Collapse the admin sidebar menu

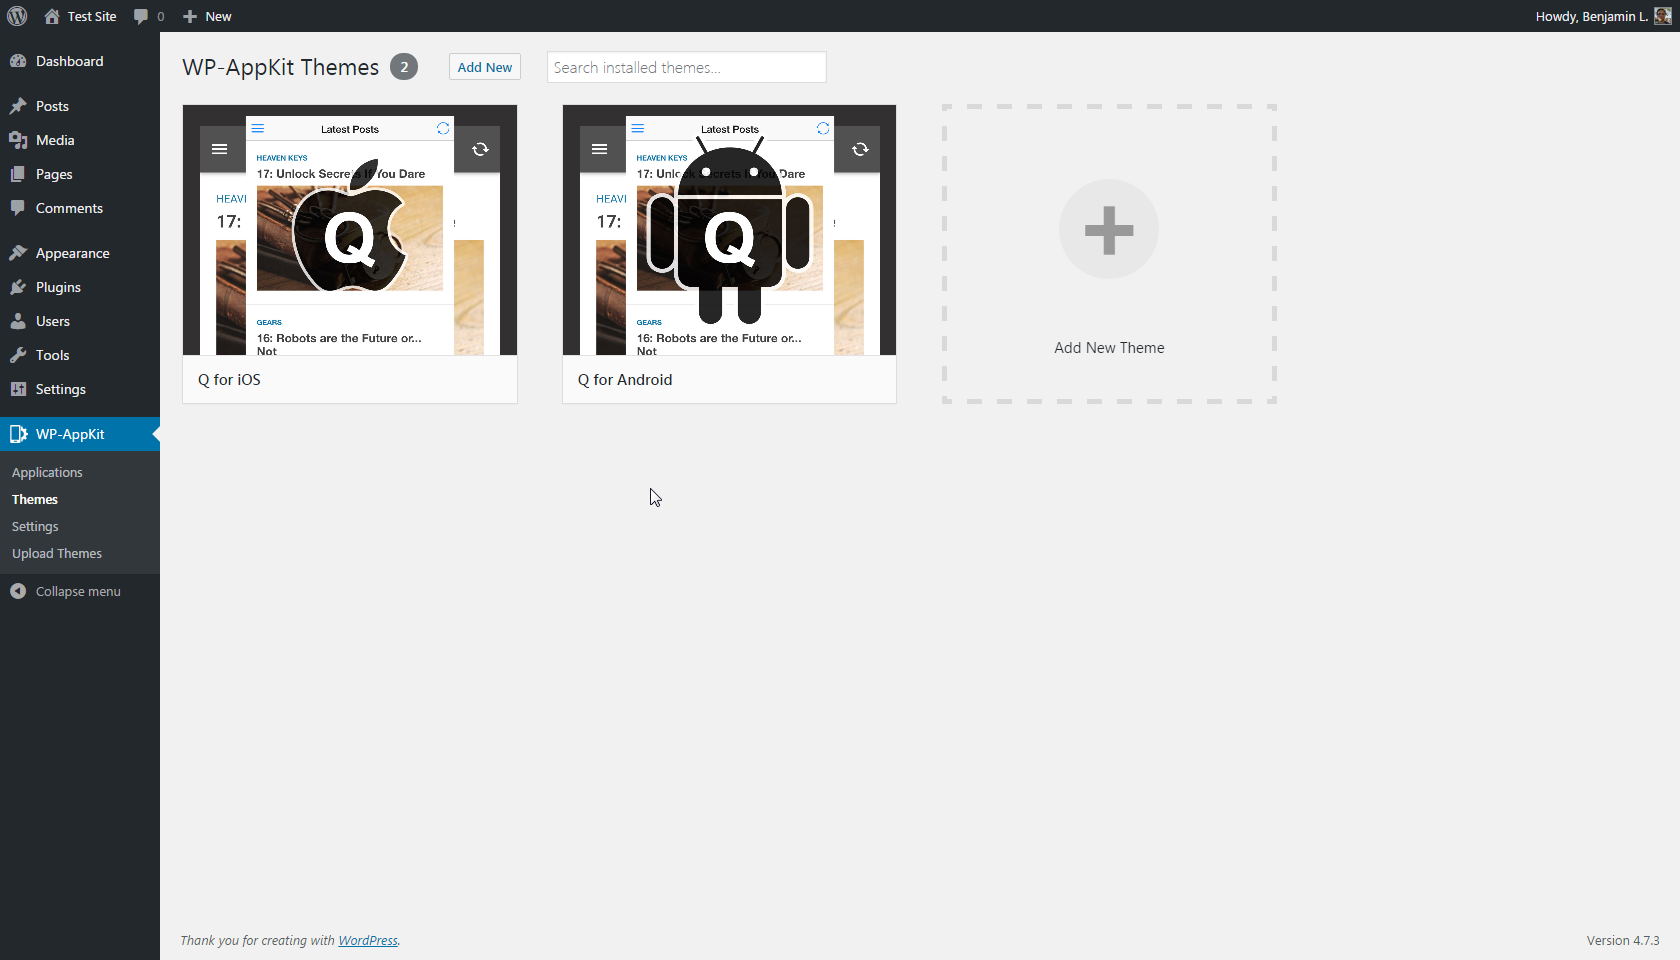(66, 591)
